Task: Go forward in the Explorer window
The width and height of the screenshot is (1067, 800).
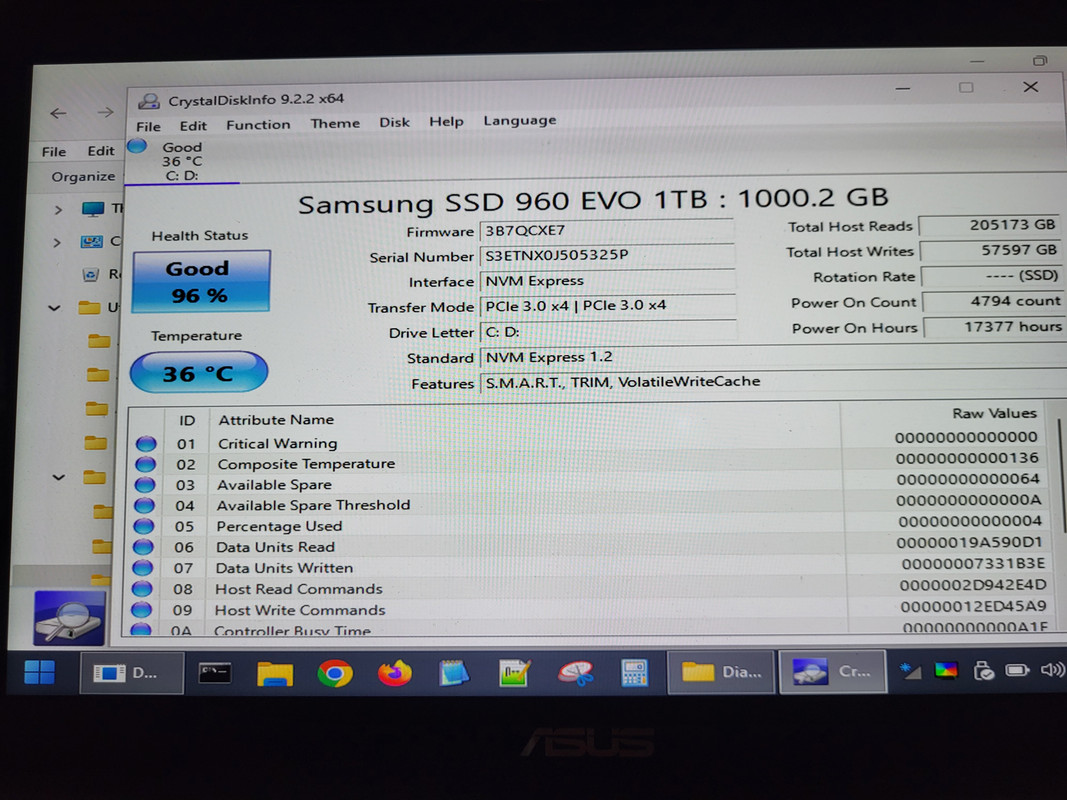Action: pyautogui.click(x=105, y=112)
